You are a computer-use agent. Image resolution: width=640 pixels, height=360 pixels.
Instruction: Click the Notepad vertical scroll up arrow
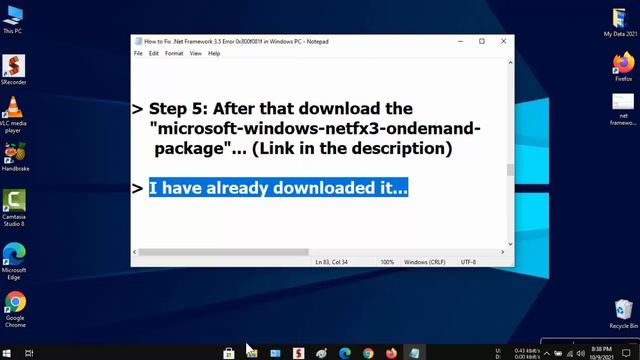pos(510,62)
